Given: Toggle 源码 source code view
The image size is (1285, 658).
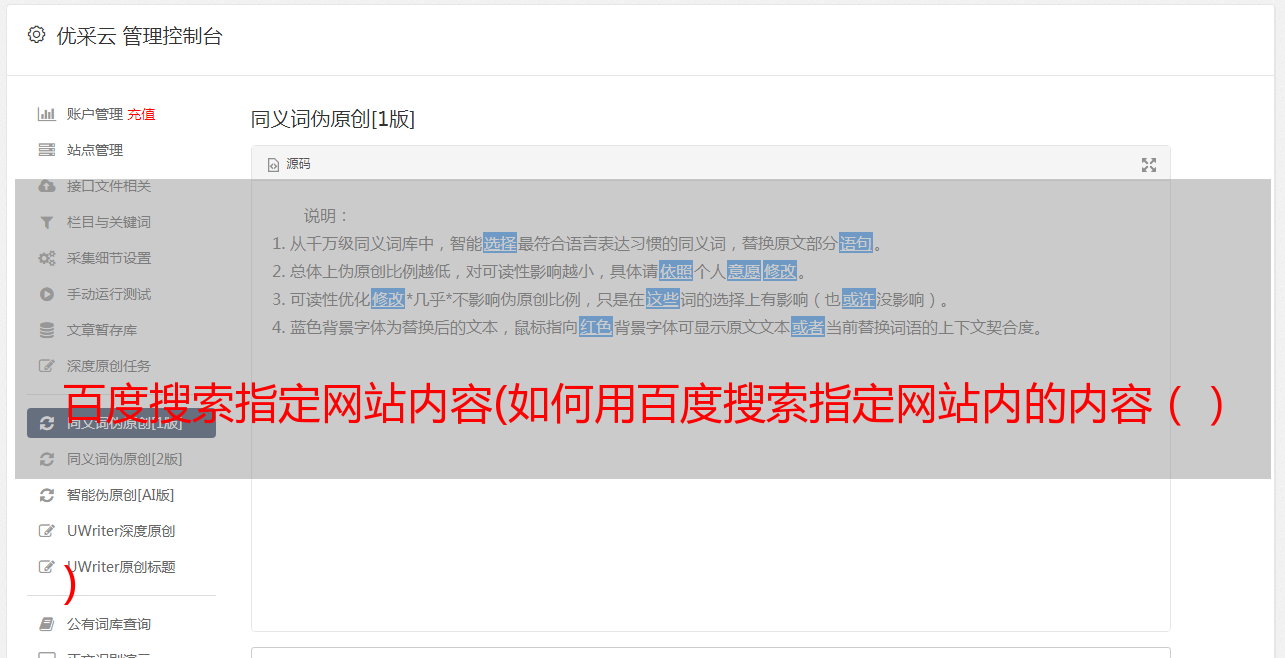Looking at the screenshot, I should (x=289, y=164).
